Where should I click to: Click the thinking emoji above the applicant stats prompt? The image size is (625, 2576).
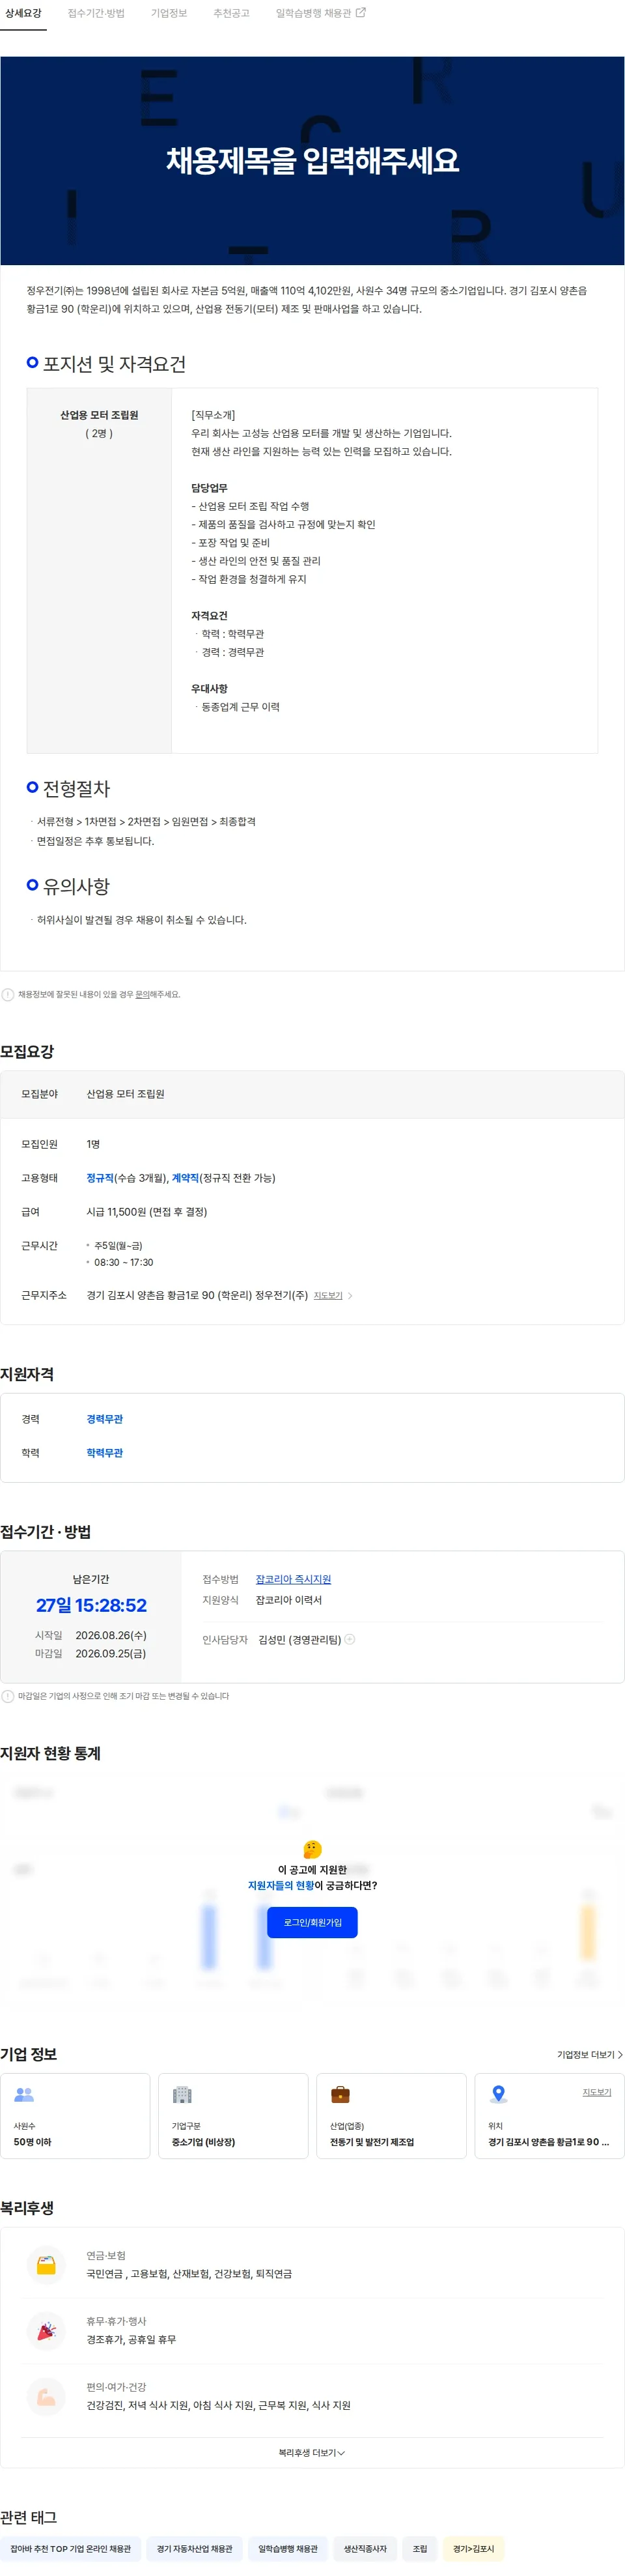pyautogui.click(x=312, y=1850)
